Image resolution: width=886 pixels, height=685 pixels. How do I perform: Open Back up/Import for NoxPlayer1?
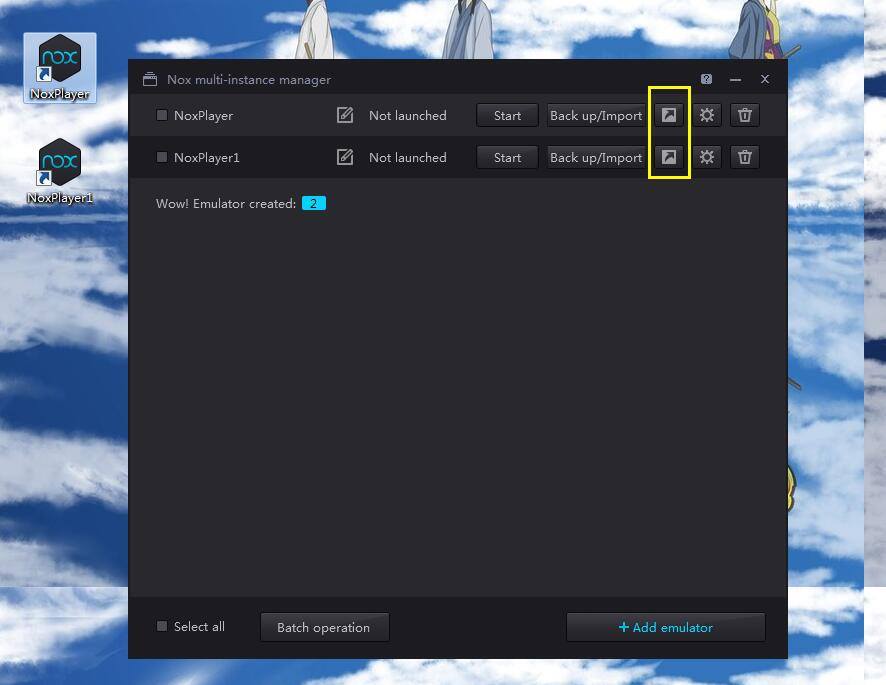click(596, 157)
